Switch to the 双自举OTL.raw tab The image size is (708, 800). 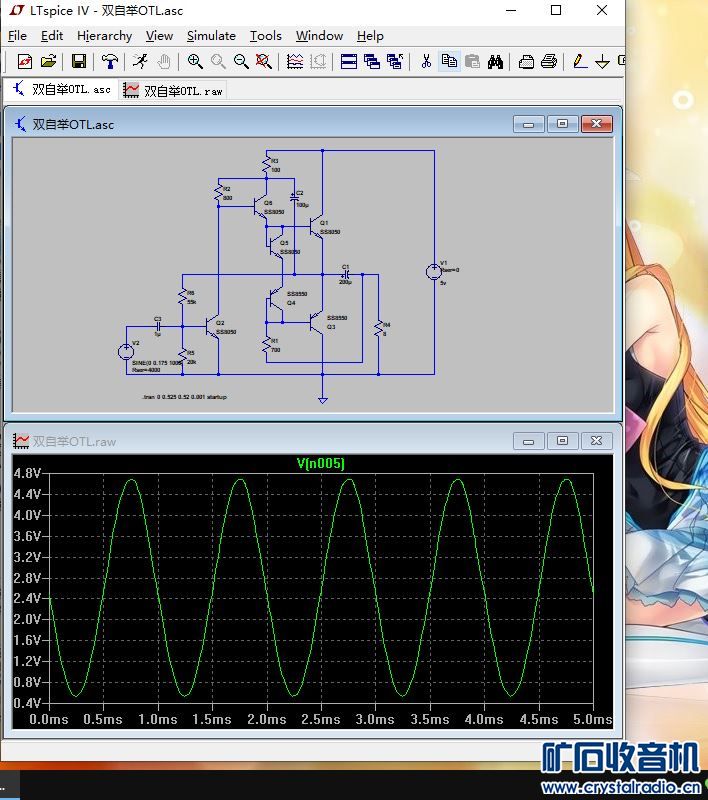pyautogui.click(x=173, y=90)
